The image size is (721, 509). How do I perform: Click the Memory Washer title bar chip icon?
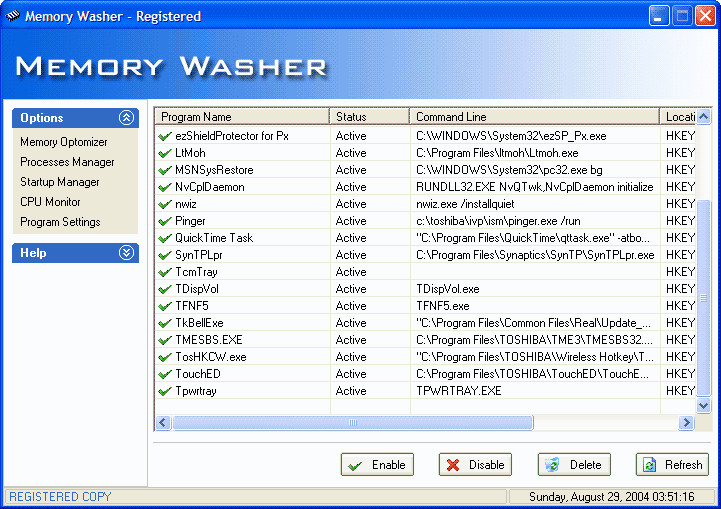tap(12, 16)
